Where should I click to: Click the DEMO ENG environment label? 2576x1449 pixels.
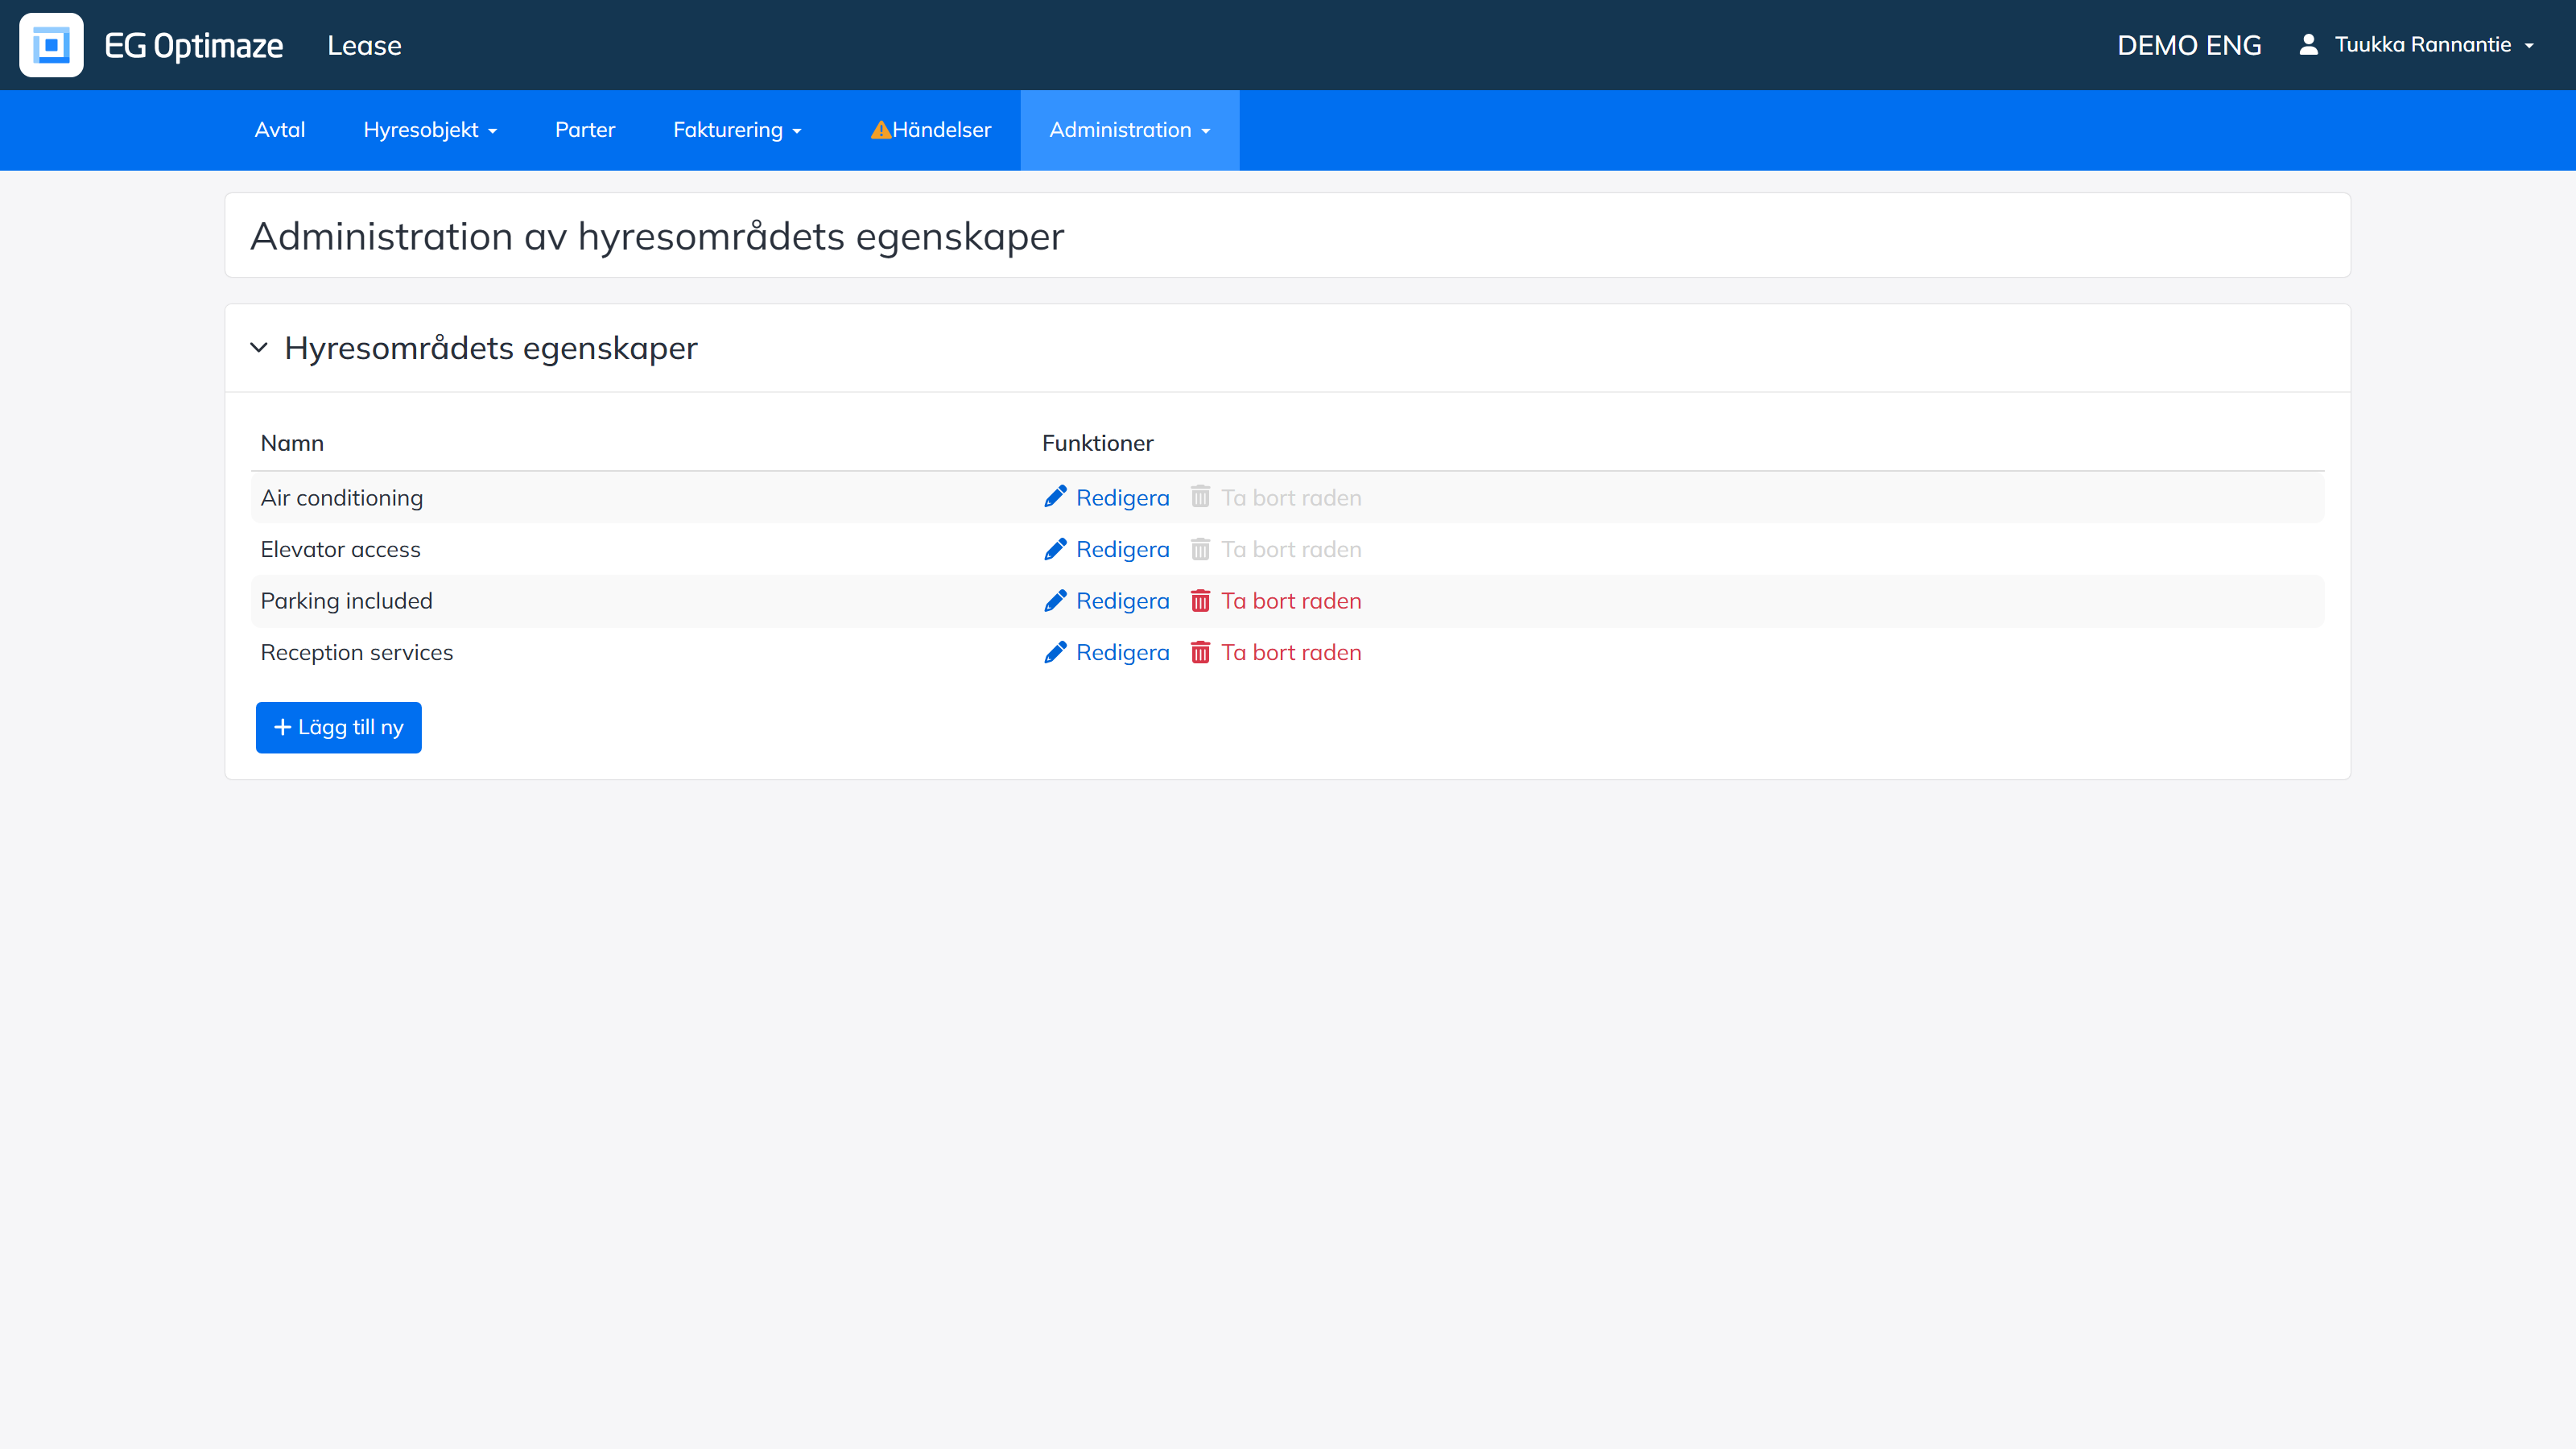[x=2189, y=45]
